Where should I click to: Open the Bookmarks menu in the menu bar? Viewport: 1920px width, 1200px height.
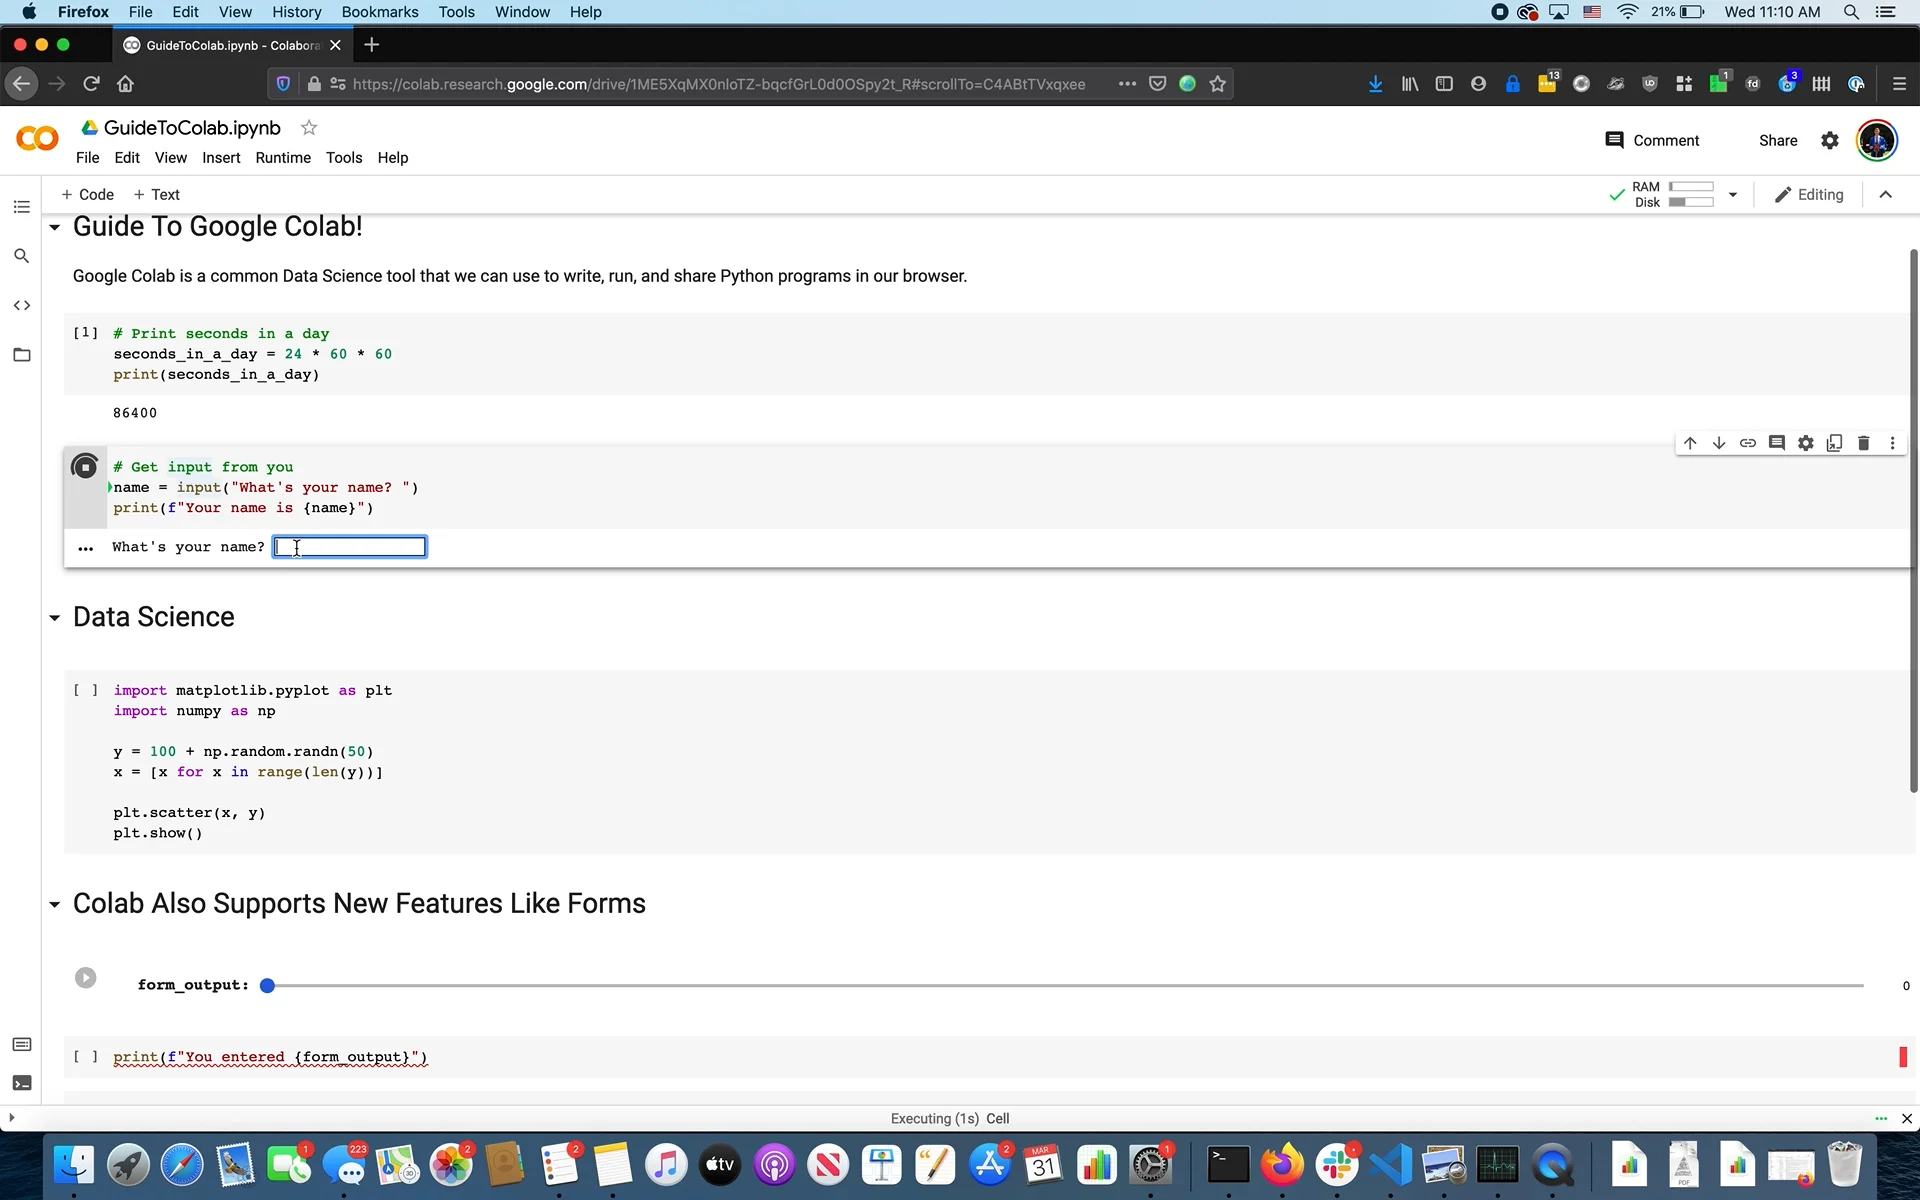379,12
